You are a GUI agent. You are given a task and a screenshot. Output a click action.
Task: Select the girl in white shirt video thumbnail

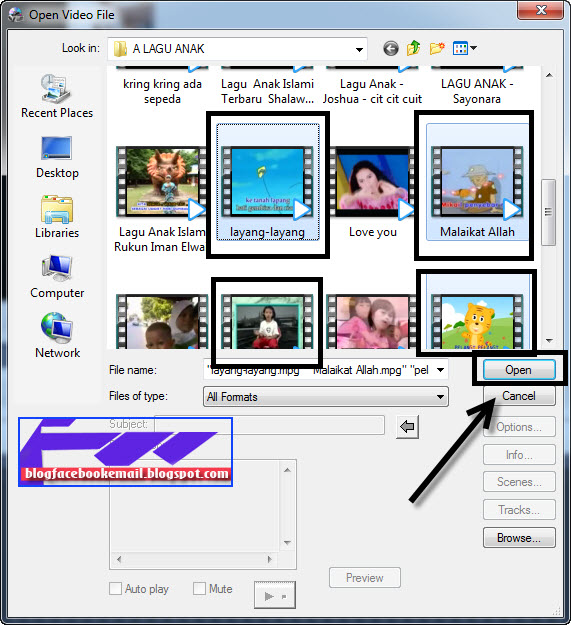tap(267, 322)
